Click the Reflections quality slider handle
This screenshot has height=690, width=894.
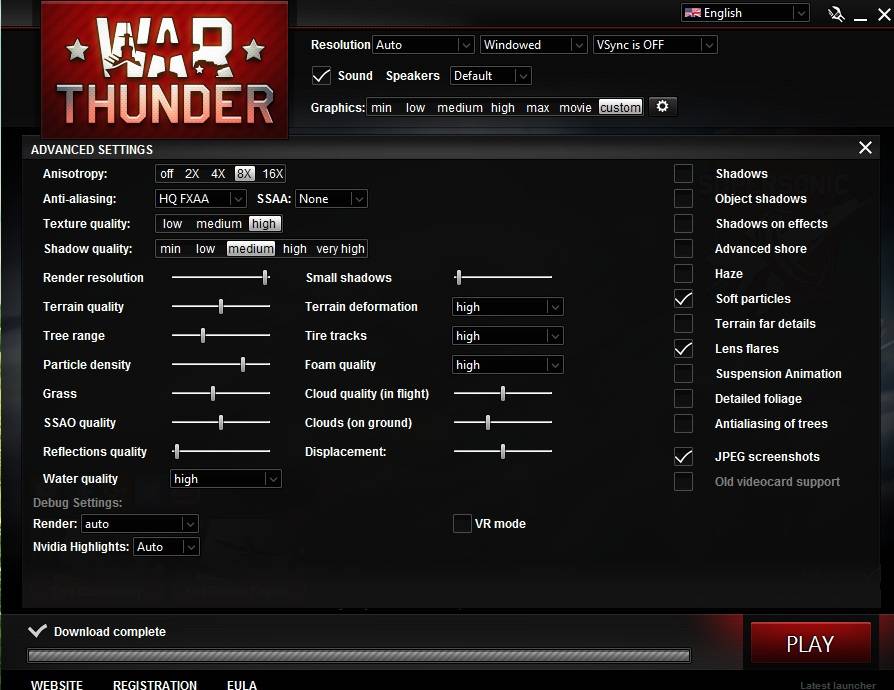click(x=177, y=451)
